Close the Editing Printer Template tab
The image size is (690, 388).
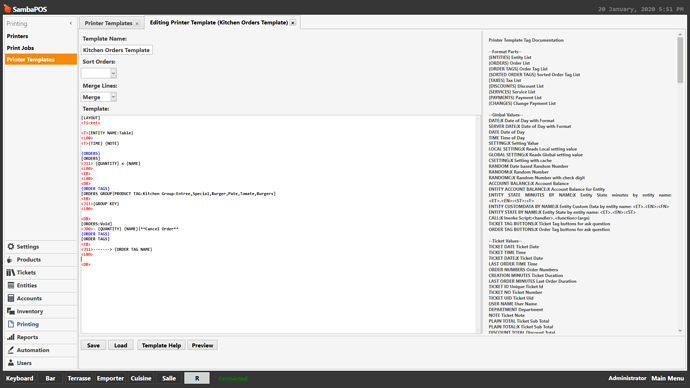click(x=293, y=23)
